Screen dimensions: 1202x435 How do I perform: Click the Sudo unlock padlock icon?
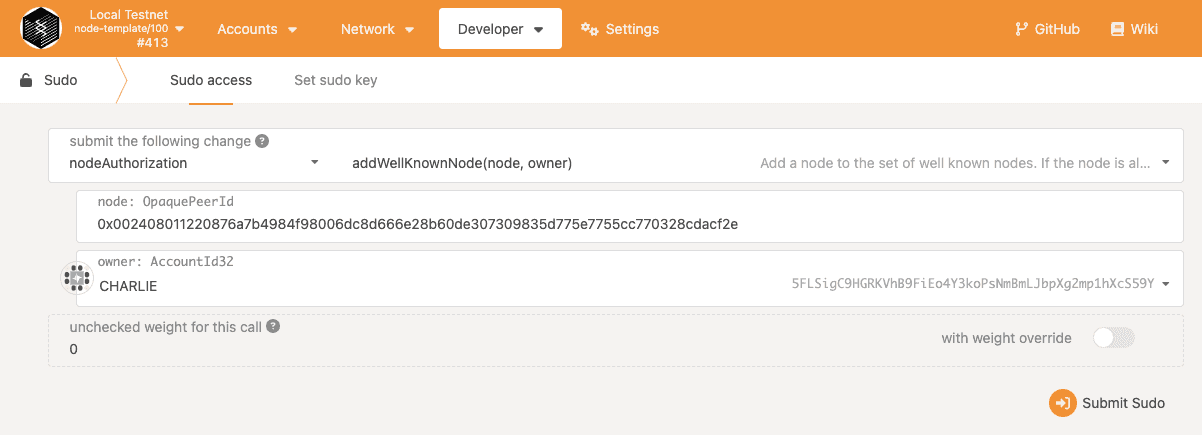pos(27,80)
